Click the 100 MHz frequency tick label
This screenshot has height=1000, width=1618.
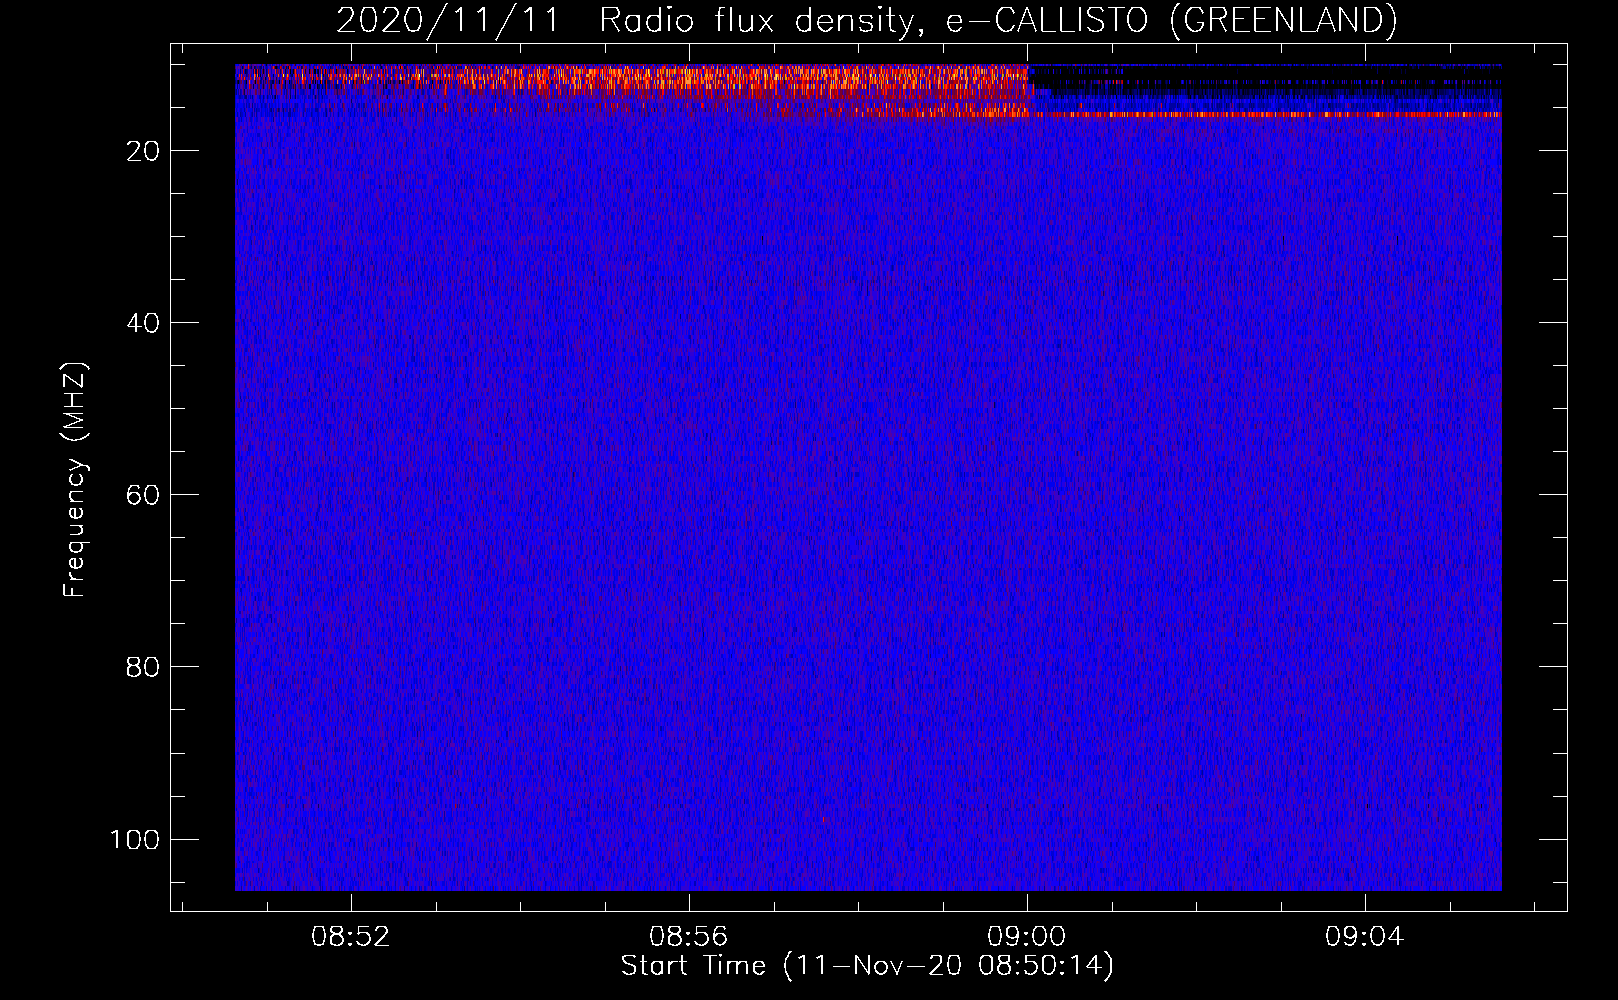tap(135, 839)
